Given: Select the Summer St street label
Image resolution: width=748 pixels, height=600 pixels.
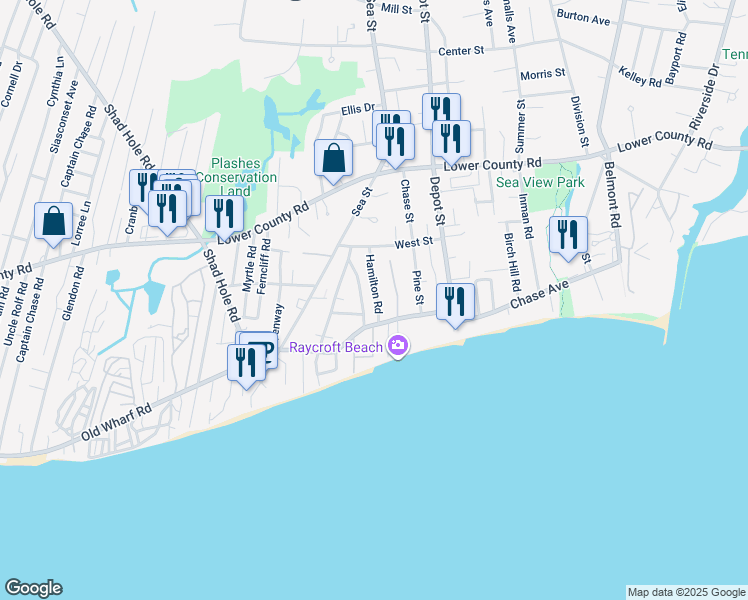Looking at the screenshot, I should (x=520, y=126).
